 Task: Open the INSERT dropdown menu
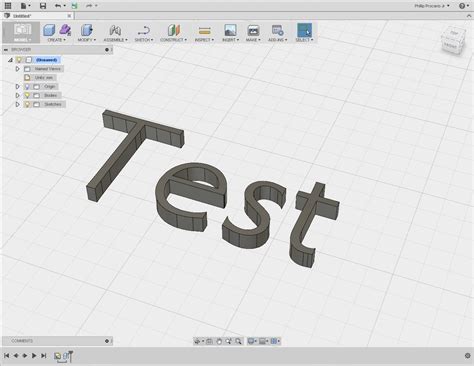230,40
